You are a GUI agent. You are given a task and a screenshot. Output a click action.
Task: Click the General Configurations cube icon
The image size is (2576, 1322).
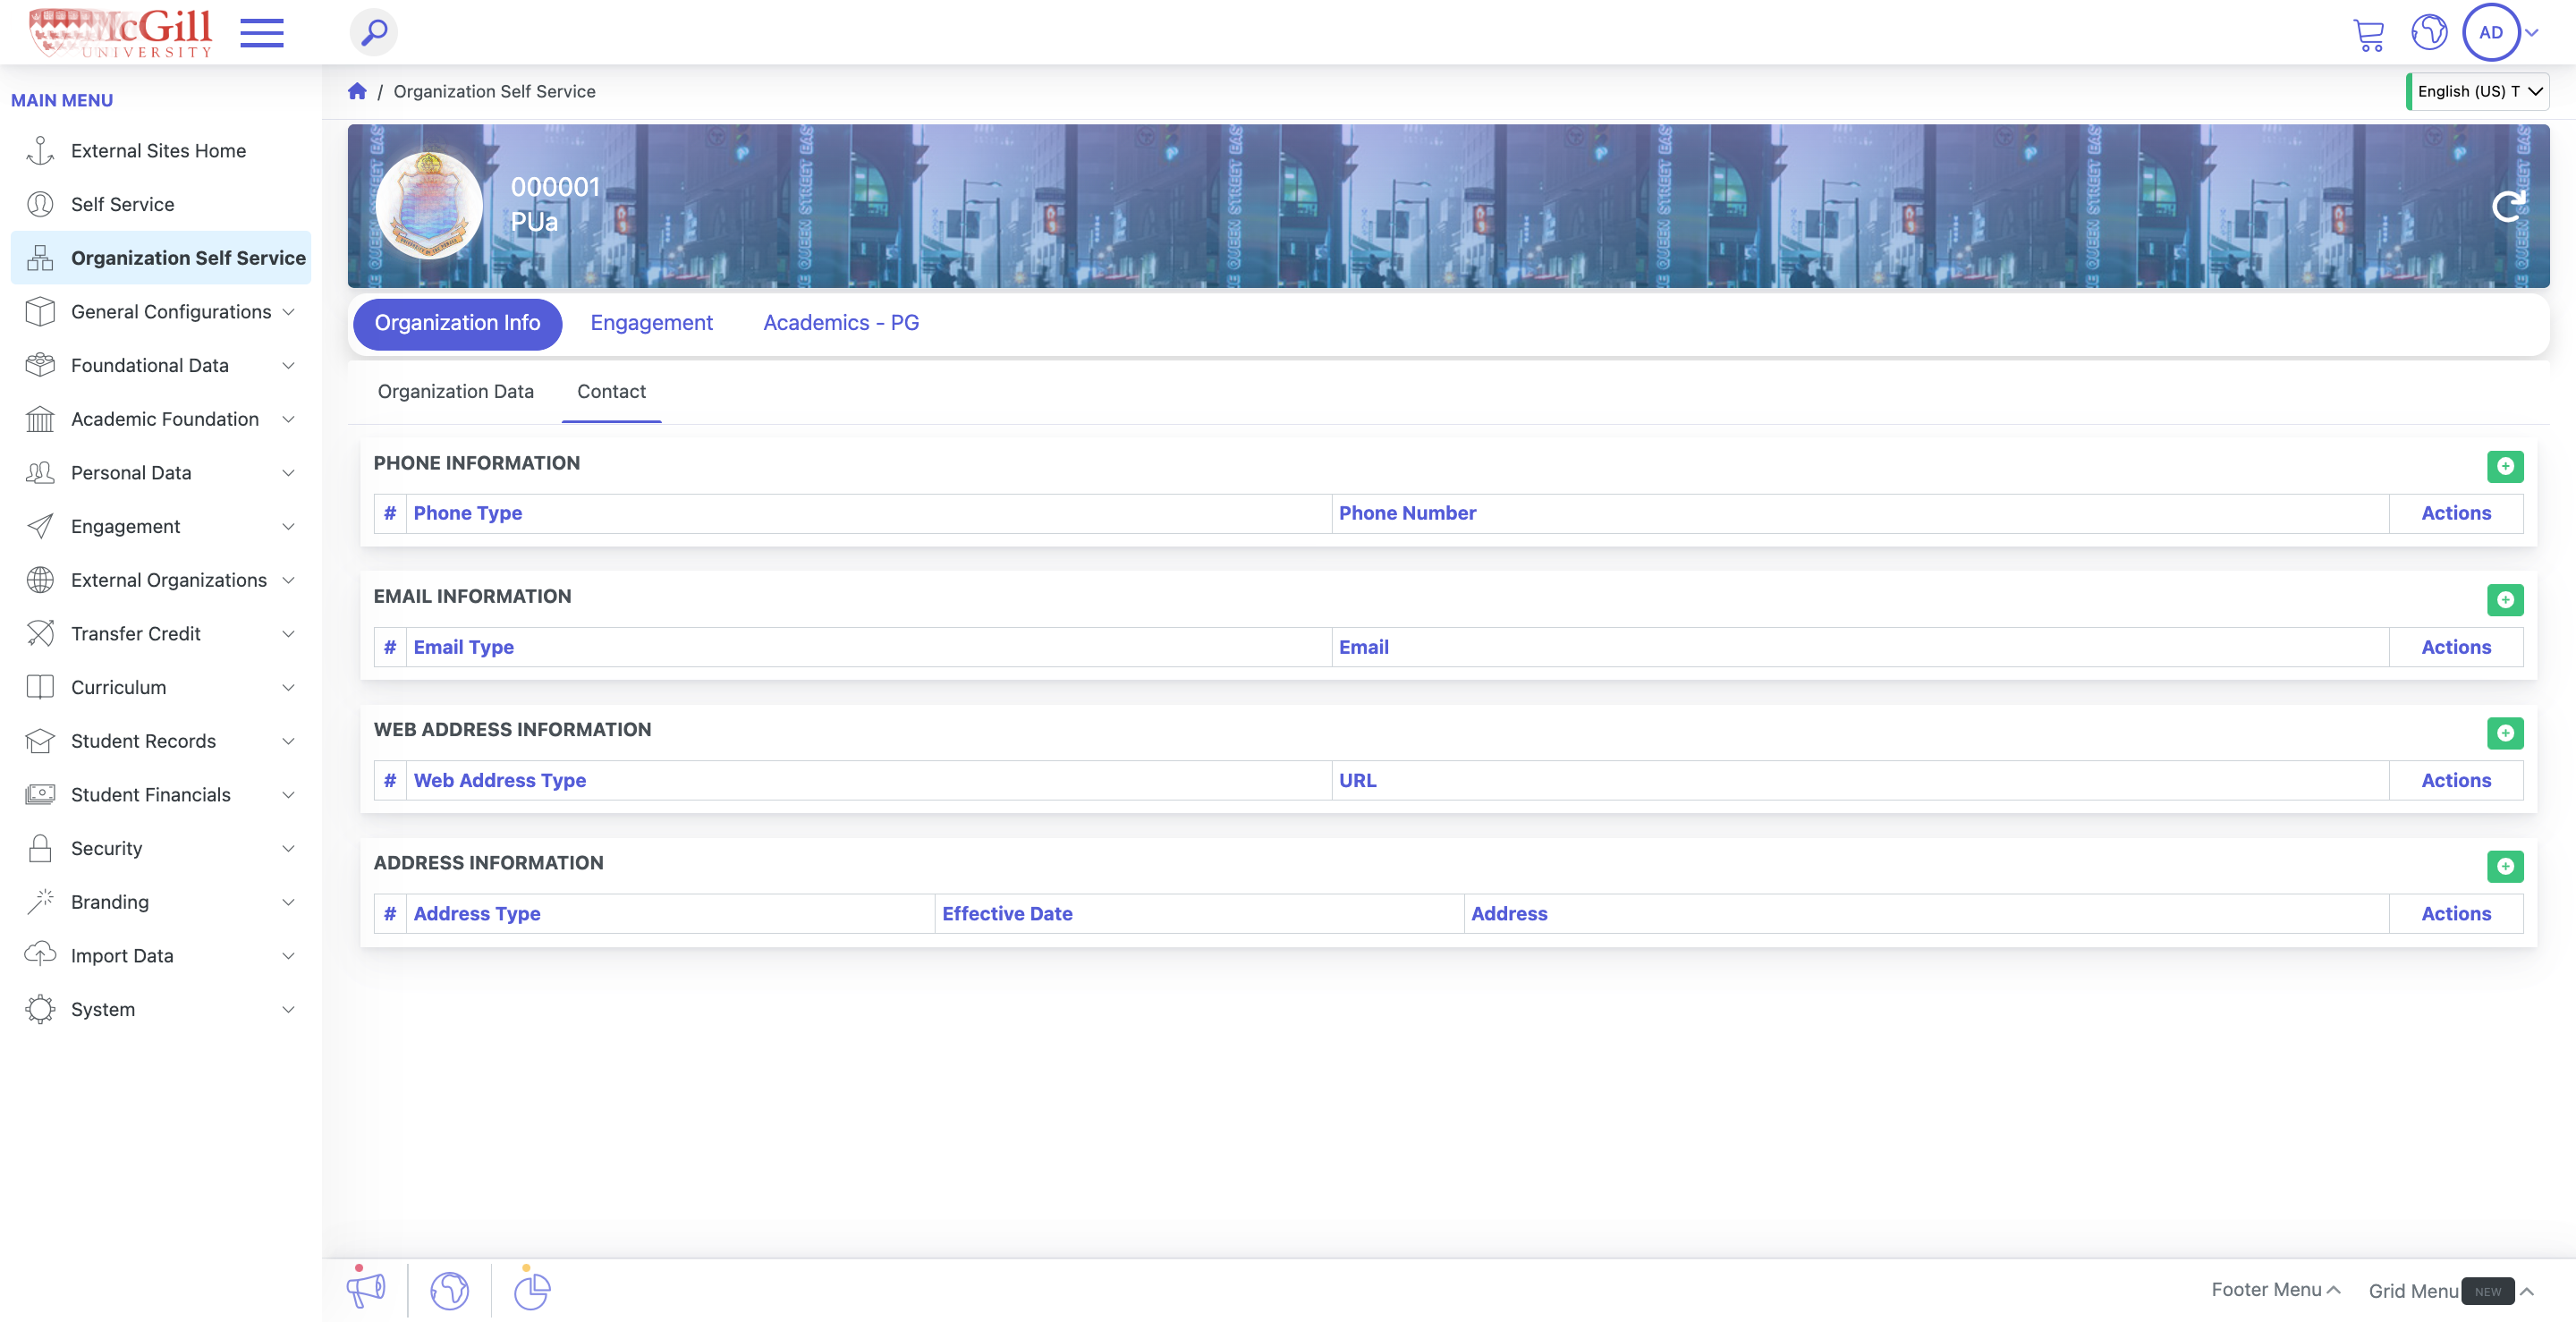(40, 312)
